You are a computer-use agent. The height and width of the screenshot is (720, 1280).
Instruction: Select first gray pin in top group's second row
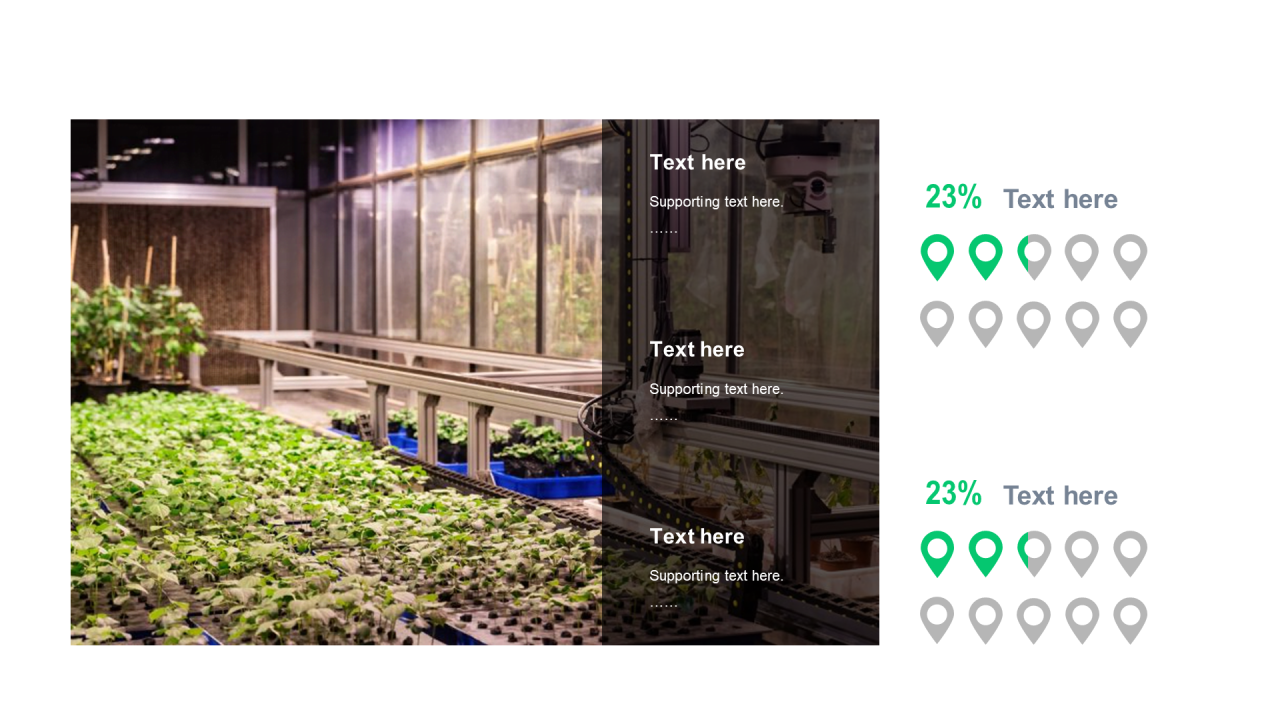(937, 324)
